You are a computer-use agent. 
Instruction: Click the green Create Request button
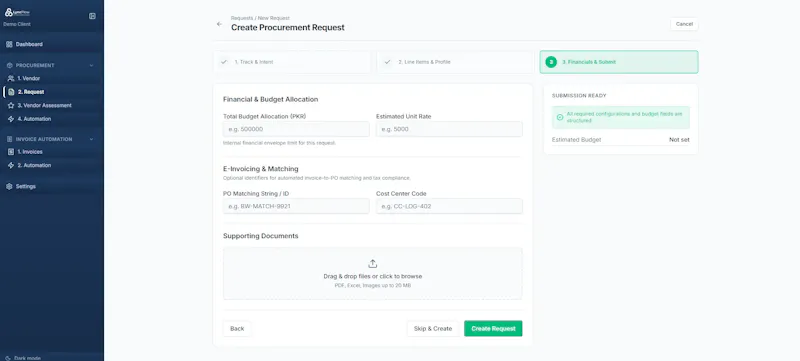coord(493,329)
